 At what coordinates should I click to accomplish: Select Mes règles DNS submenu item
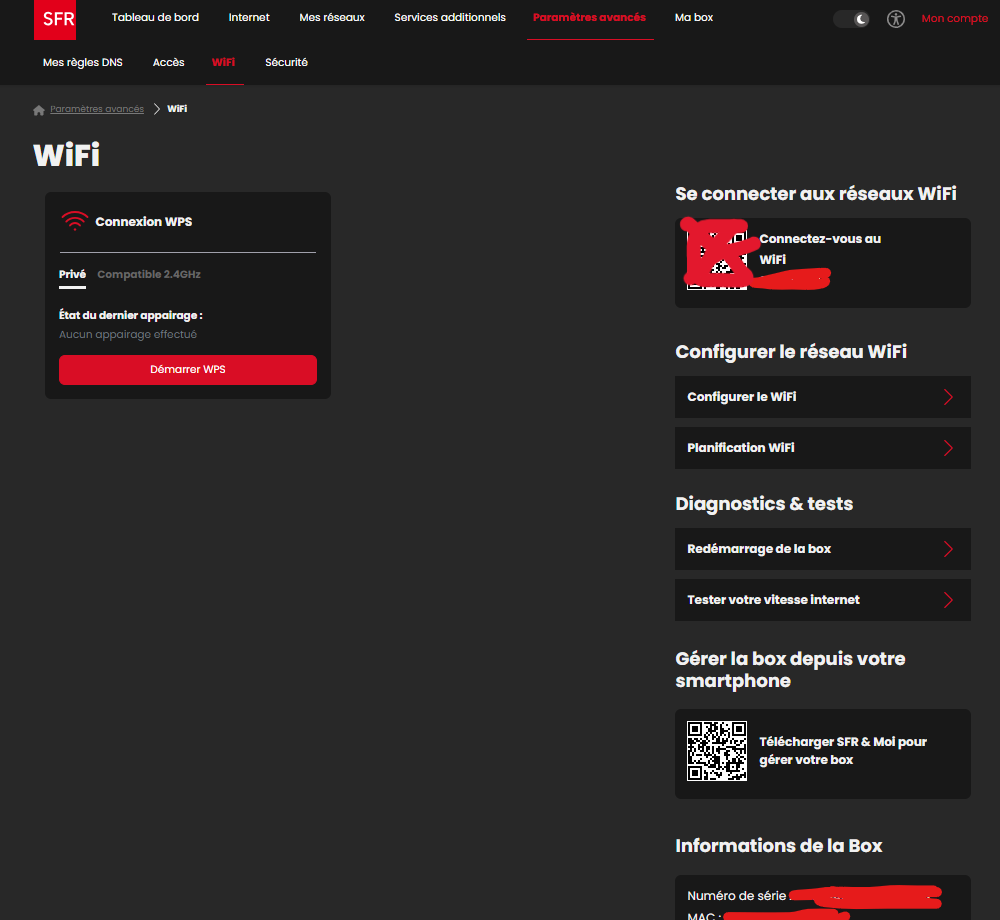click(x=83, y=62)
